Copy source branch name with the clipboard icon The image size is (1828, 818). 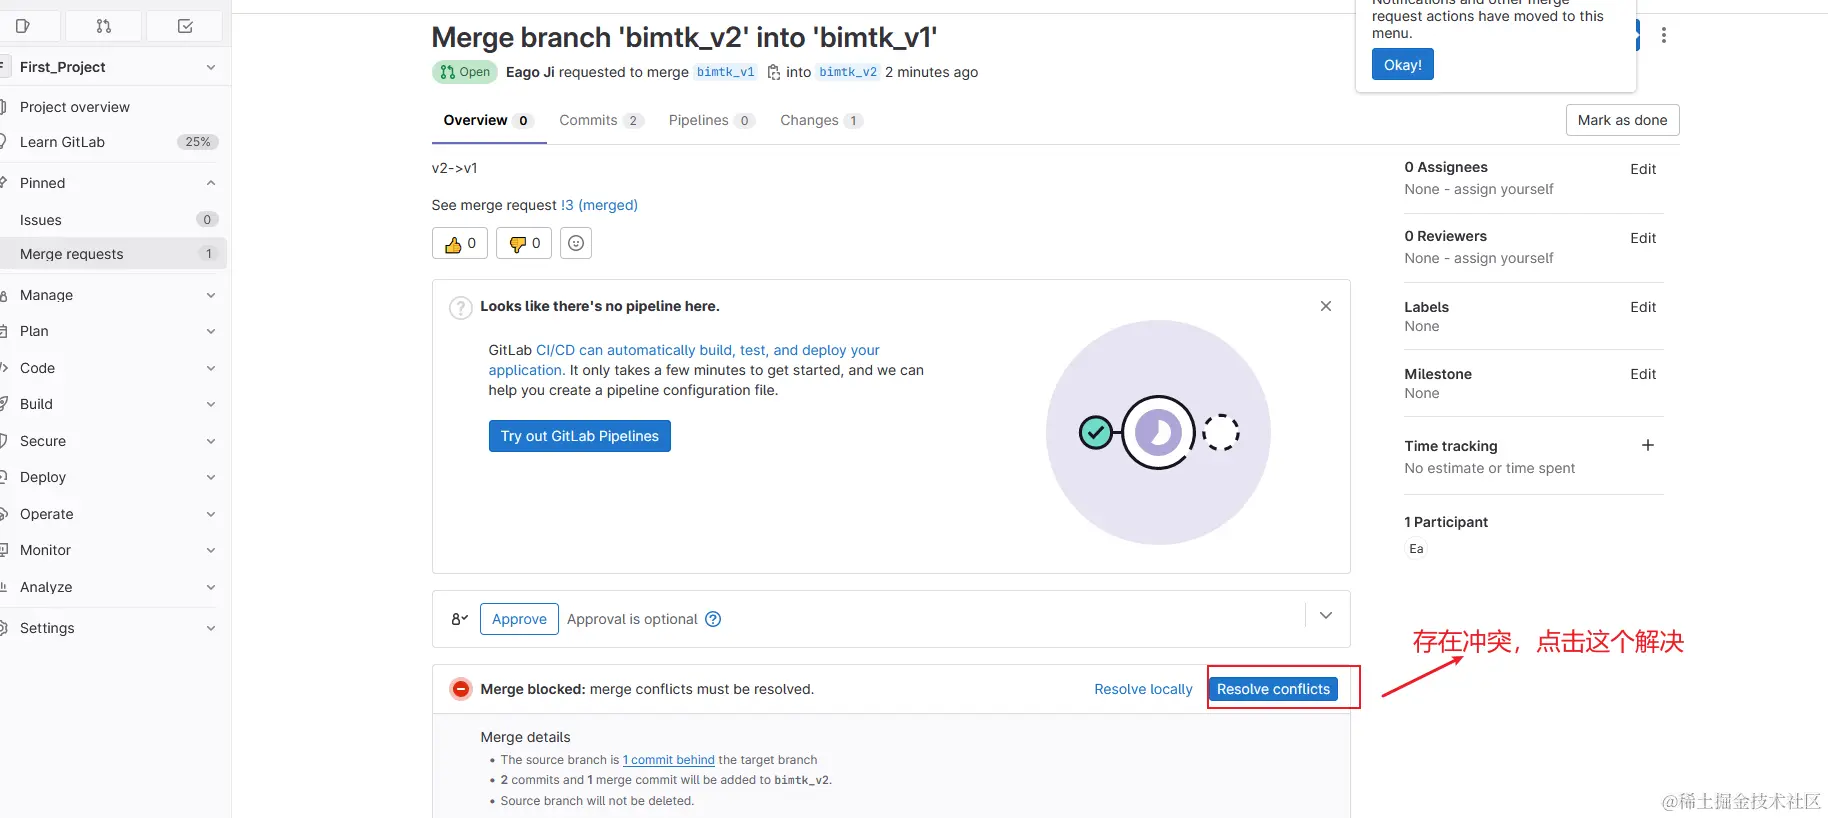773,72
